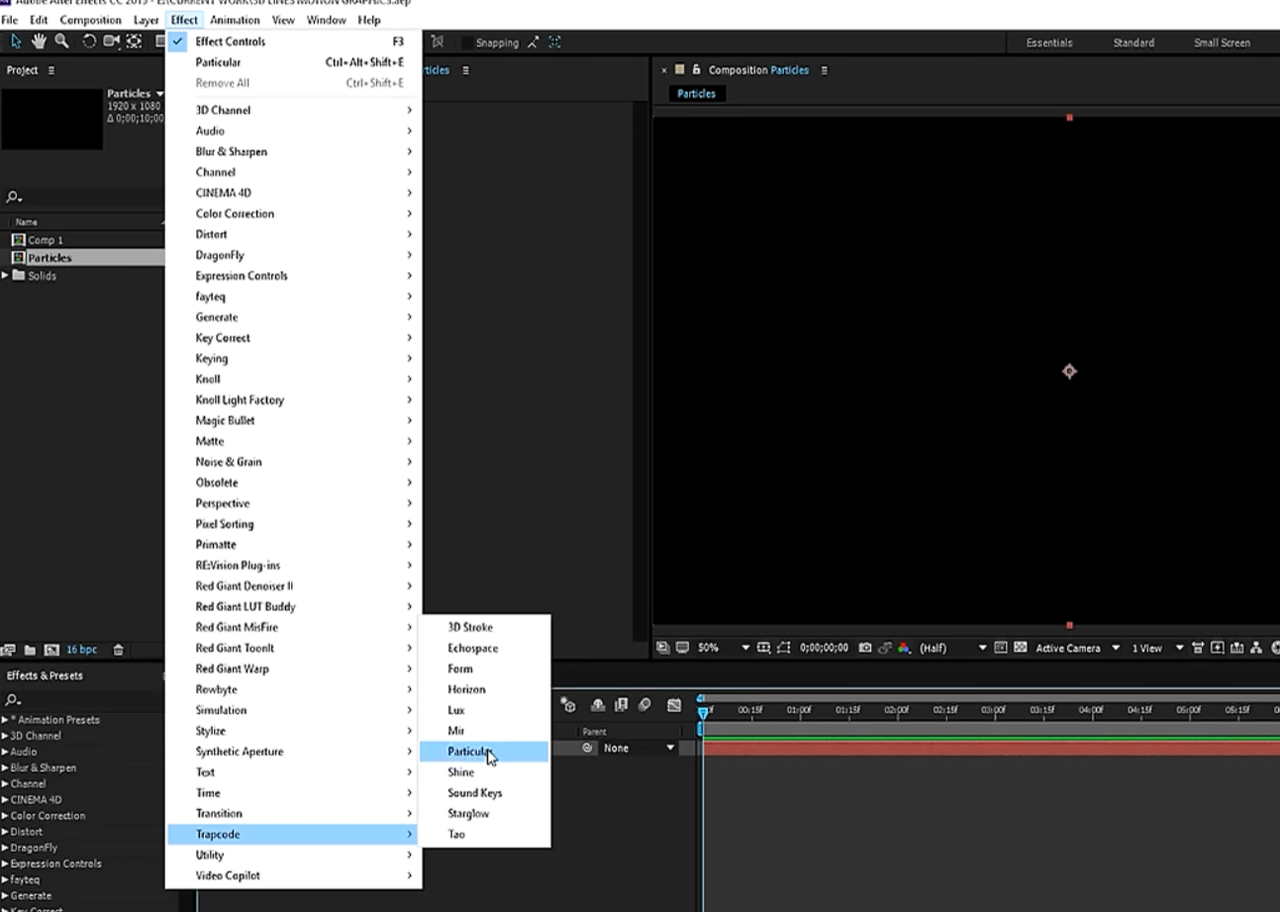This screenshot has width=1280, height=912.
Task: Show channel and color management settings icon
Action: [904, 648]
